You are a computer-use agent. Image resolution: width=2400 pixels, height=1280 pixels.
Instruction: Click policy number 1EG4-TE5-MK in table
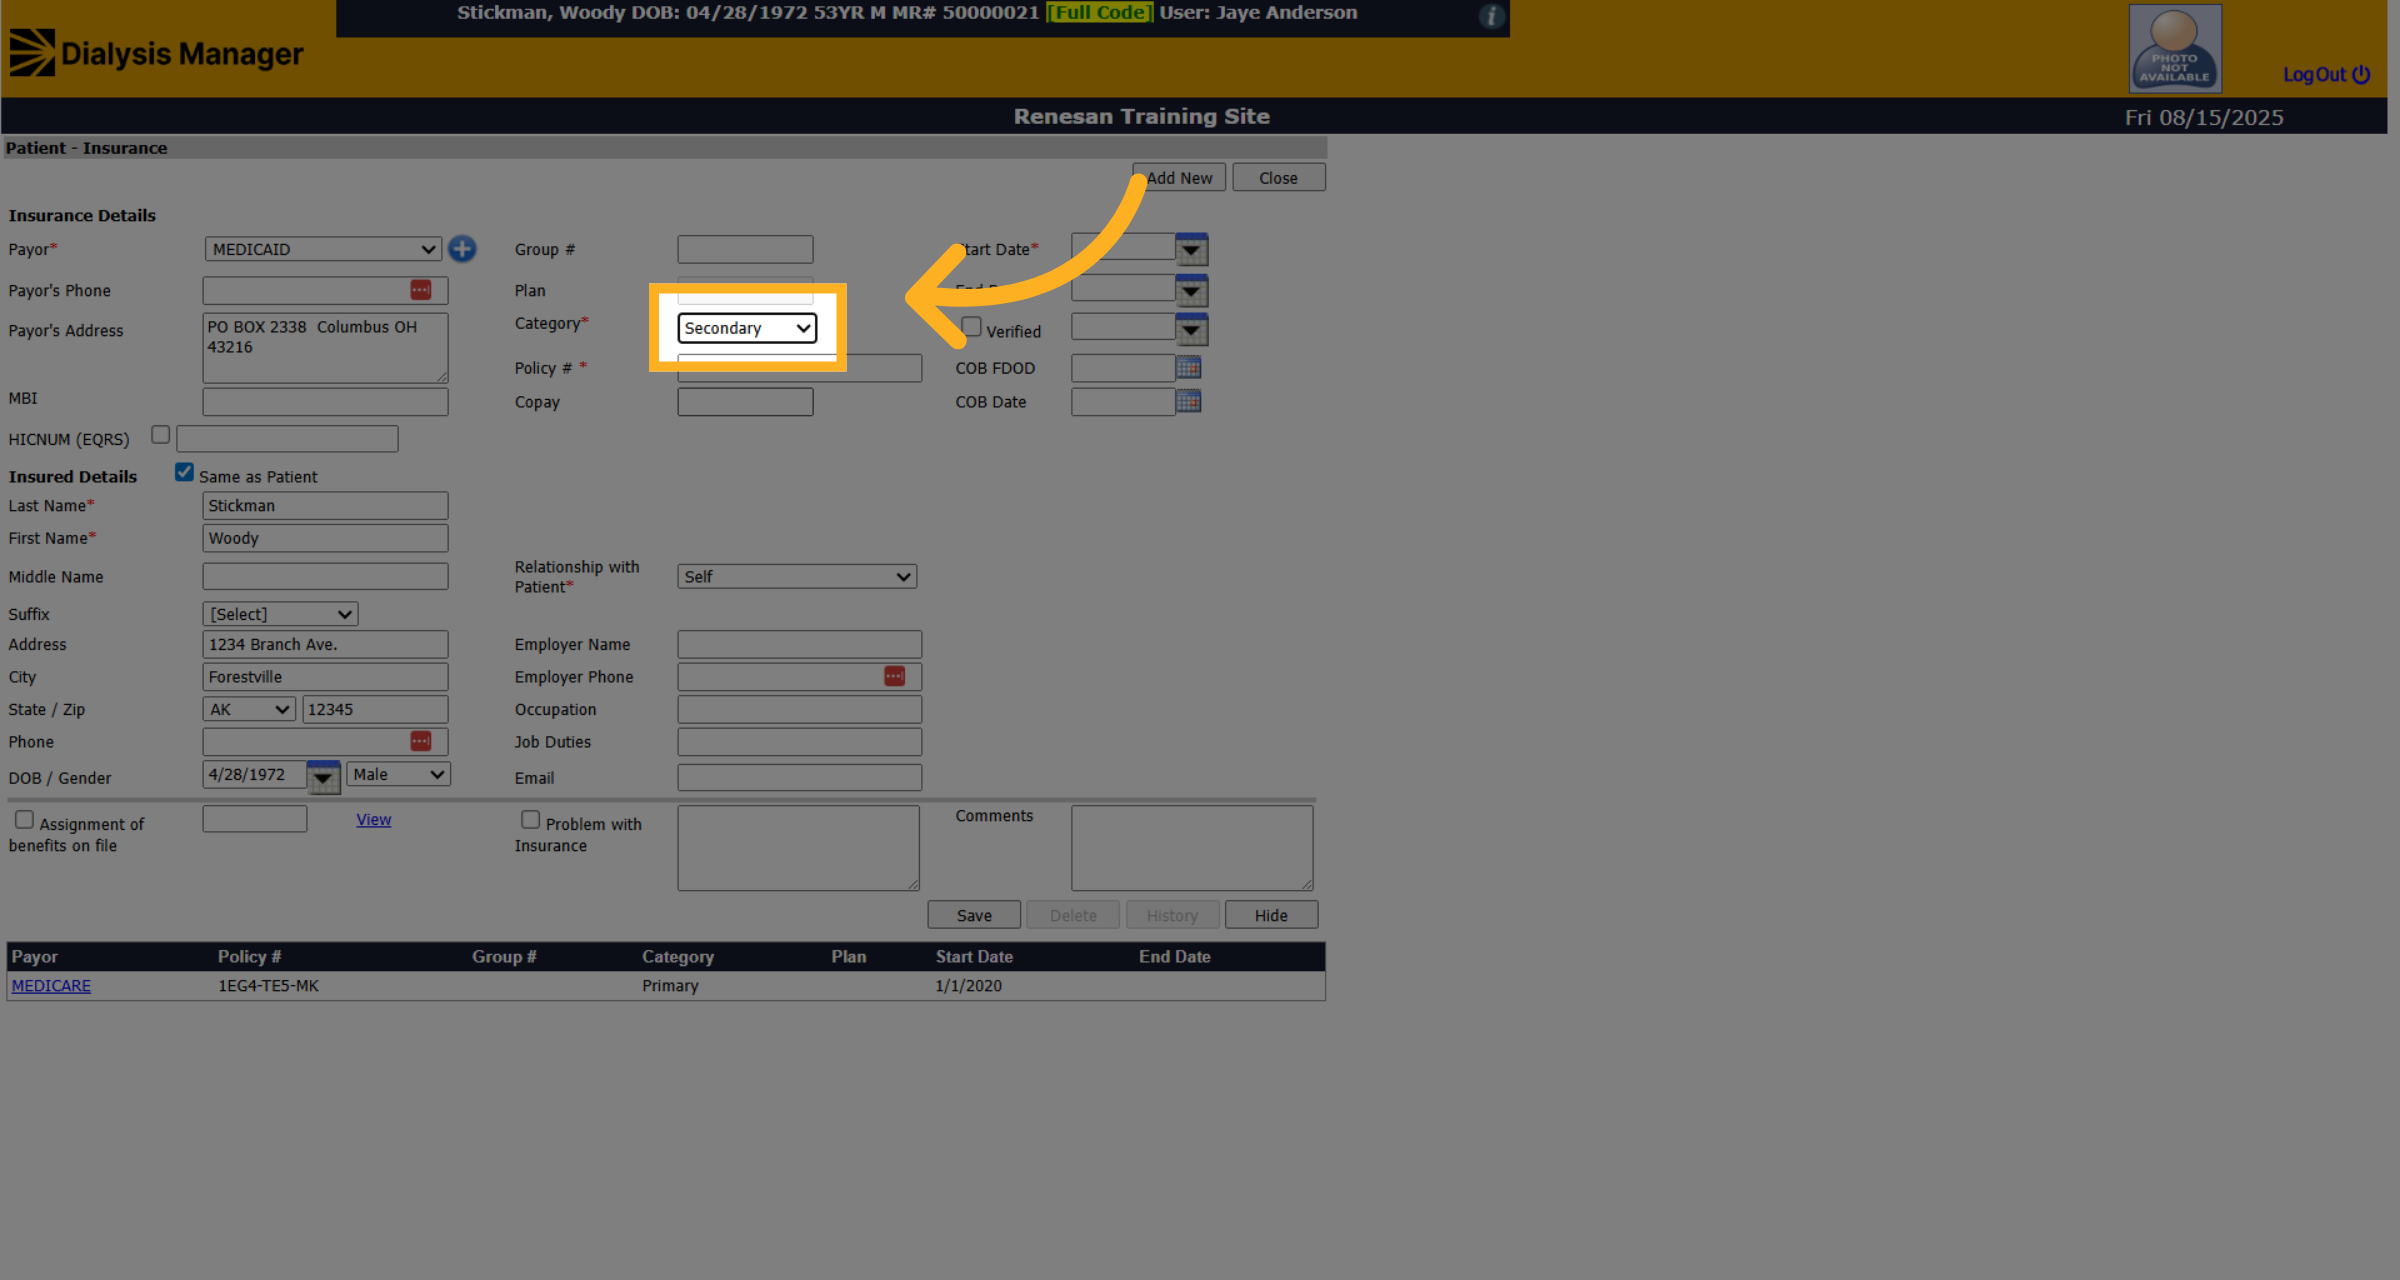(x=268, y=986)
